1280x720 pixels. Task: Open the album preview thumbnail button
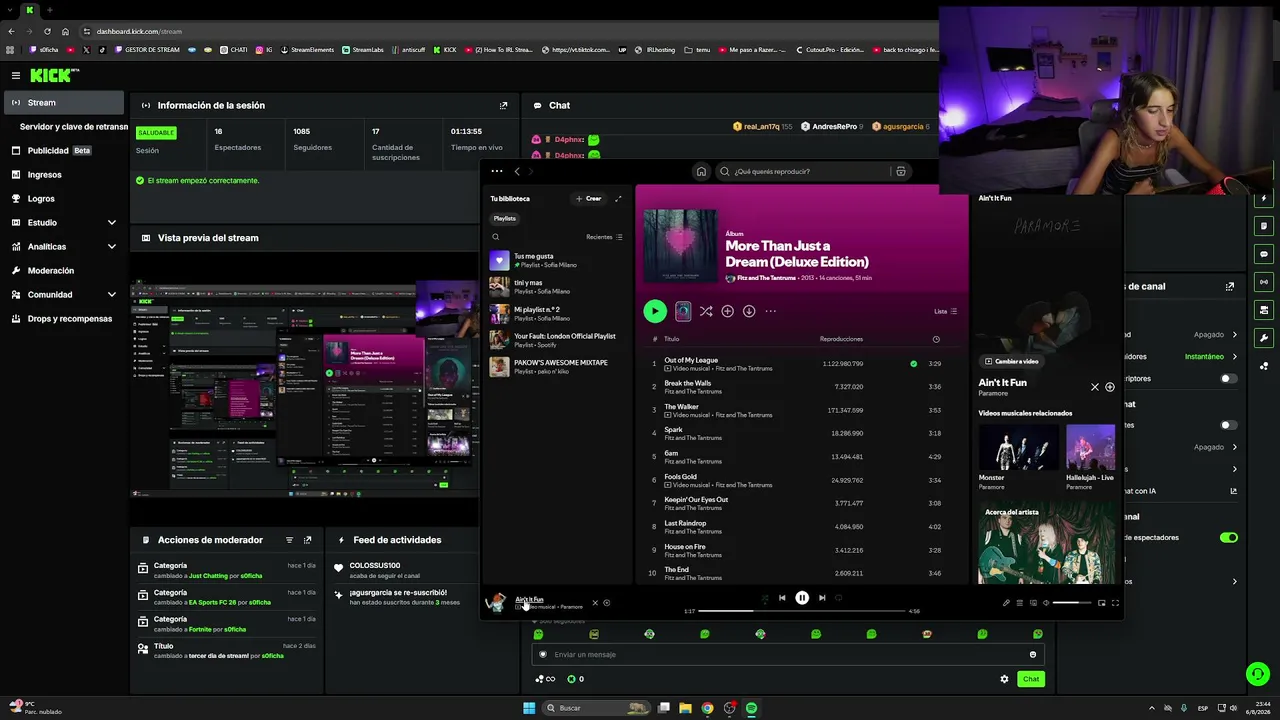pyautogui.click(x=683, y=311)
